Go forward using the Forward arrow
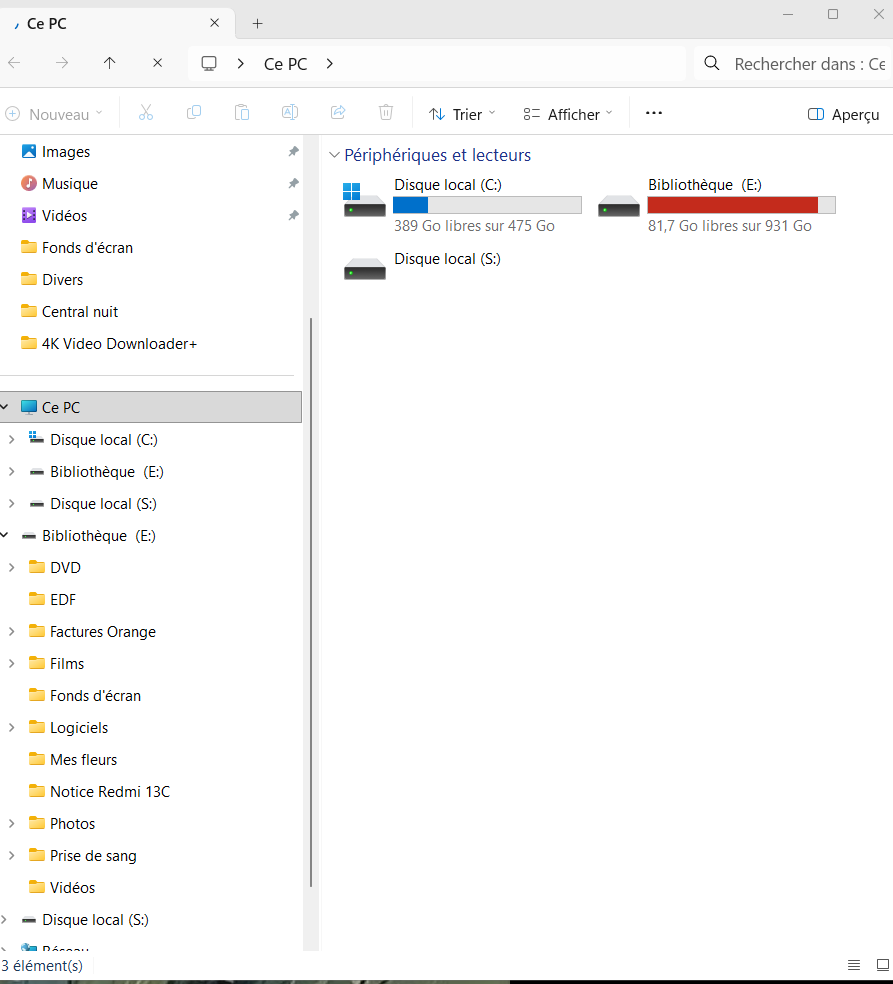 pos(61,63)
